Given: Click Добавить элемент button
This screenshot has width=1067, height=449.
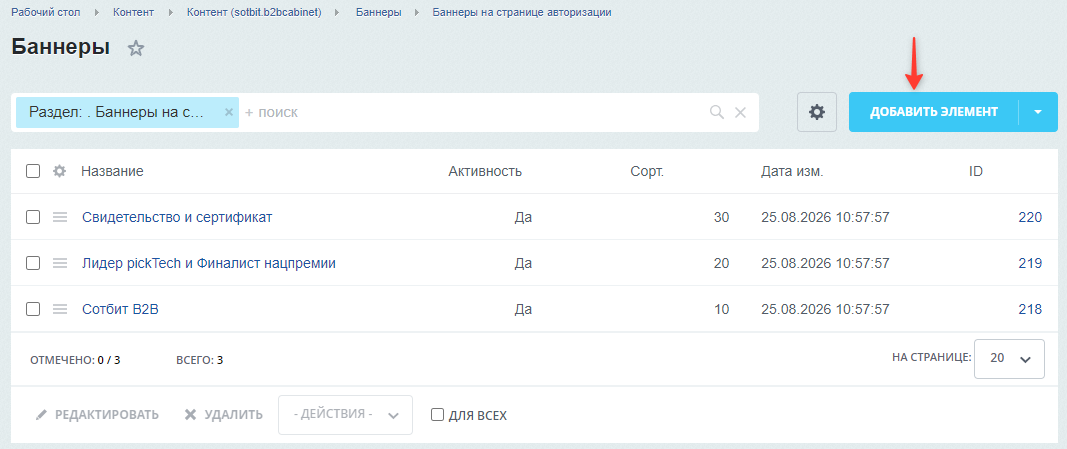Looking at the screenshot, I should point(934,112).
